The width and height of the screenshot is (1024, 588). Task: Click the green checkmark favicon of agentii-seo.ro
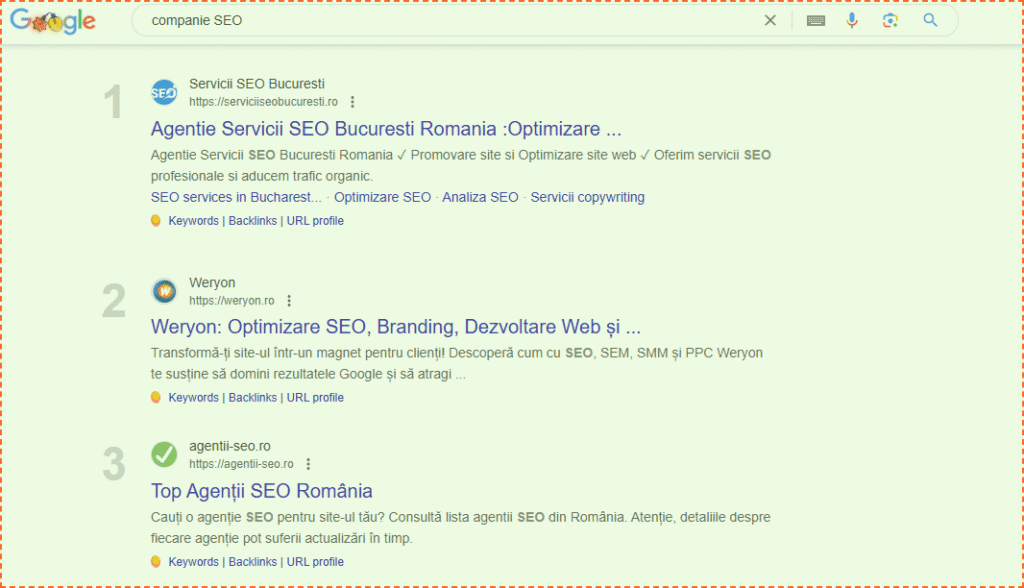click(x=164, y=455)
